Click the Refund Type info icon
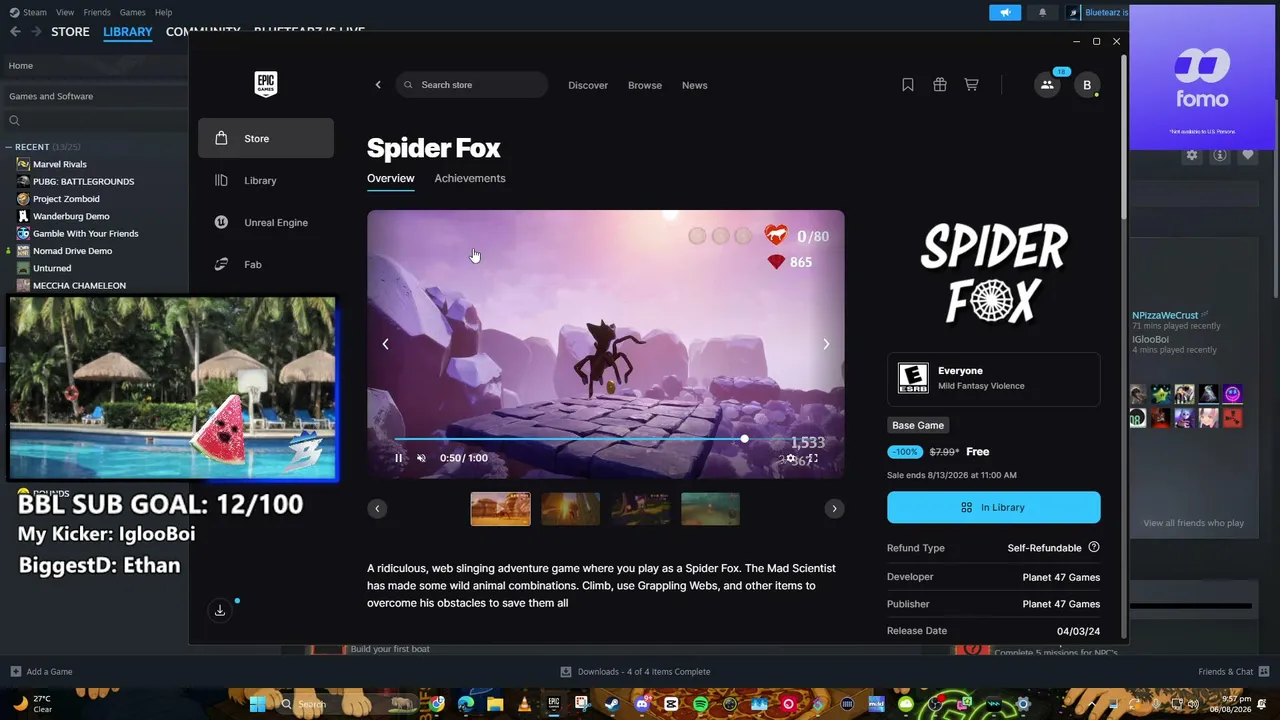The height and width of the screenshot is (720, 1280). [x=1094, y=548]
